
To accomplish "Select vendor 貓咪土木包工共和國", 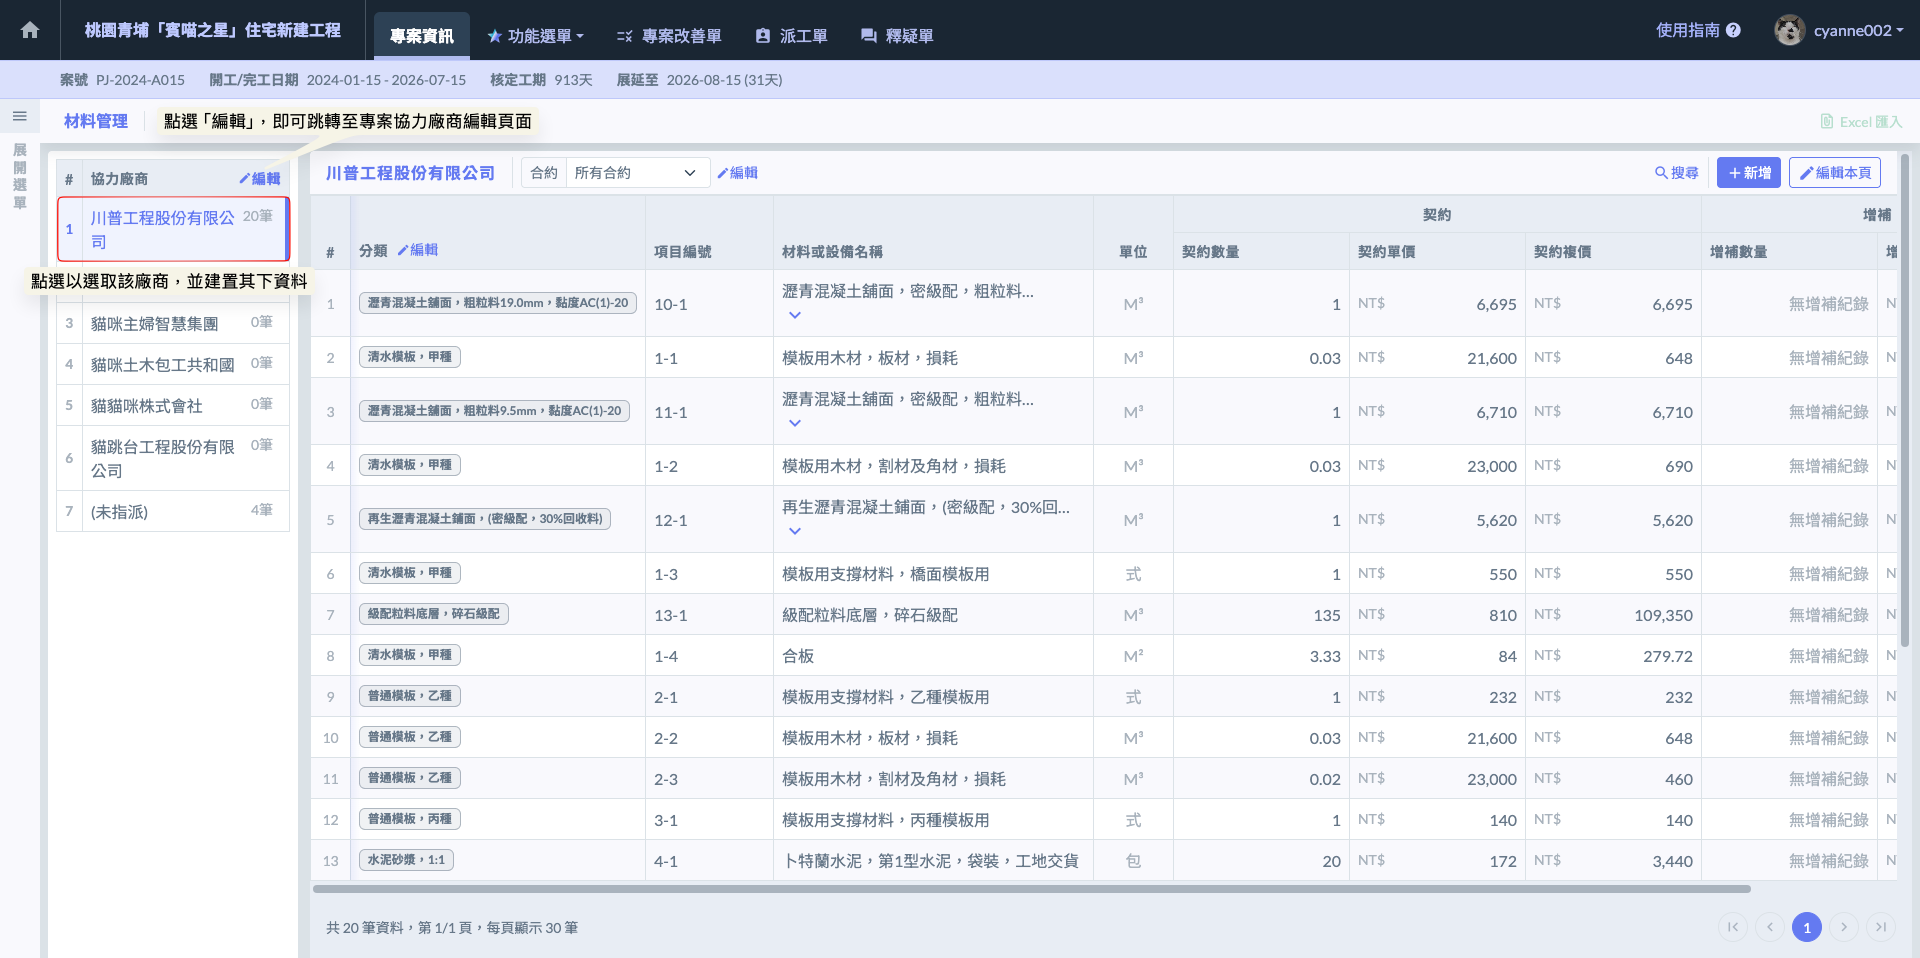I will click(x=163, y=365).
